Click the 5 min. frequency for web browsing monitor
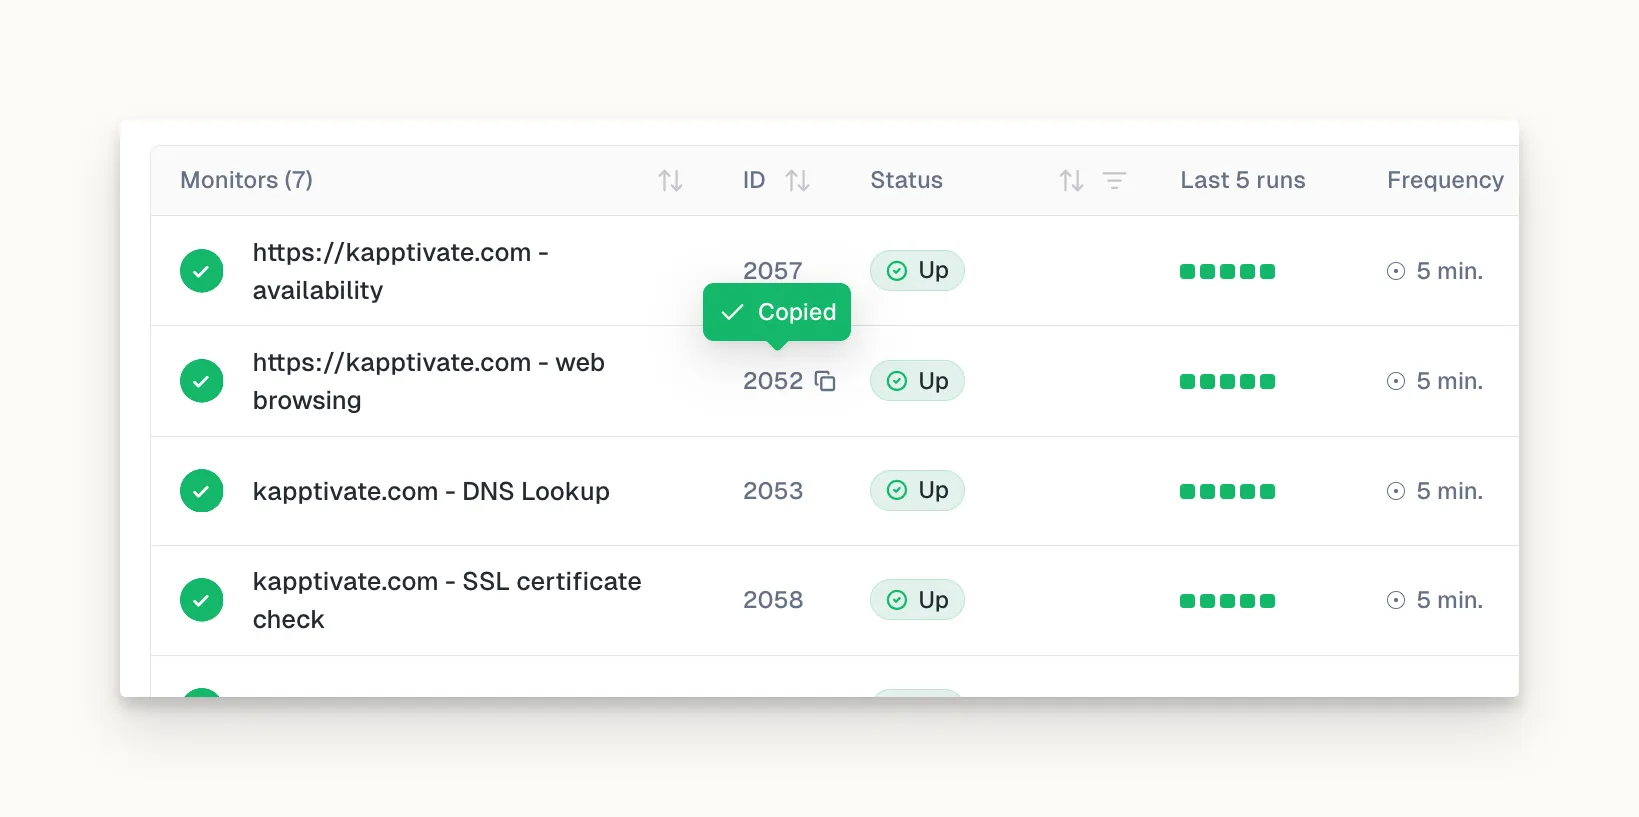 coord(1449,381)
